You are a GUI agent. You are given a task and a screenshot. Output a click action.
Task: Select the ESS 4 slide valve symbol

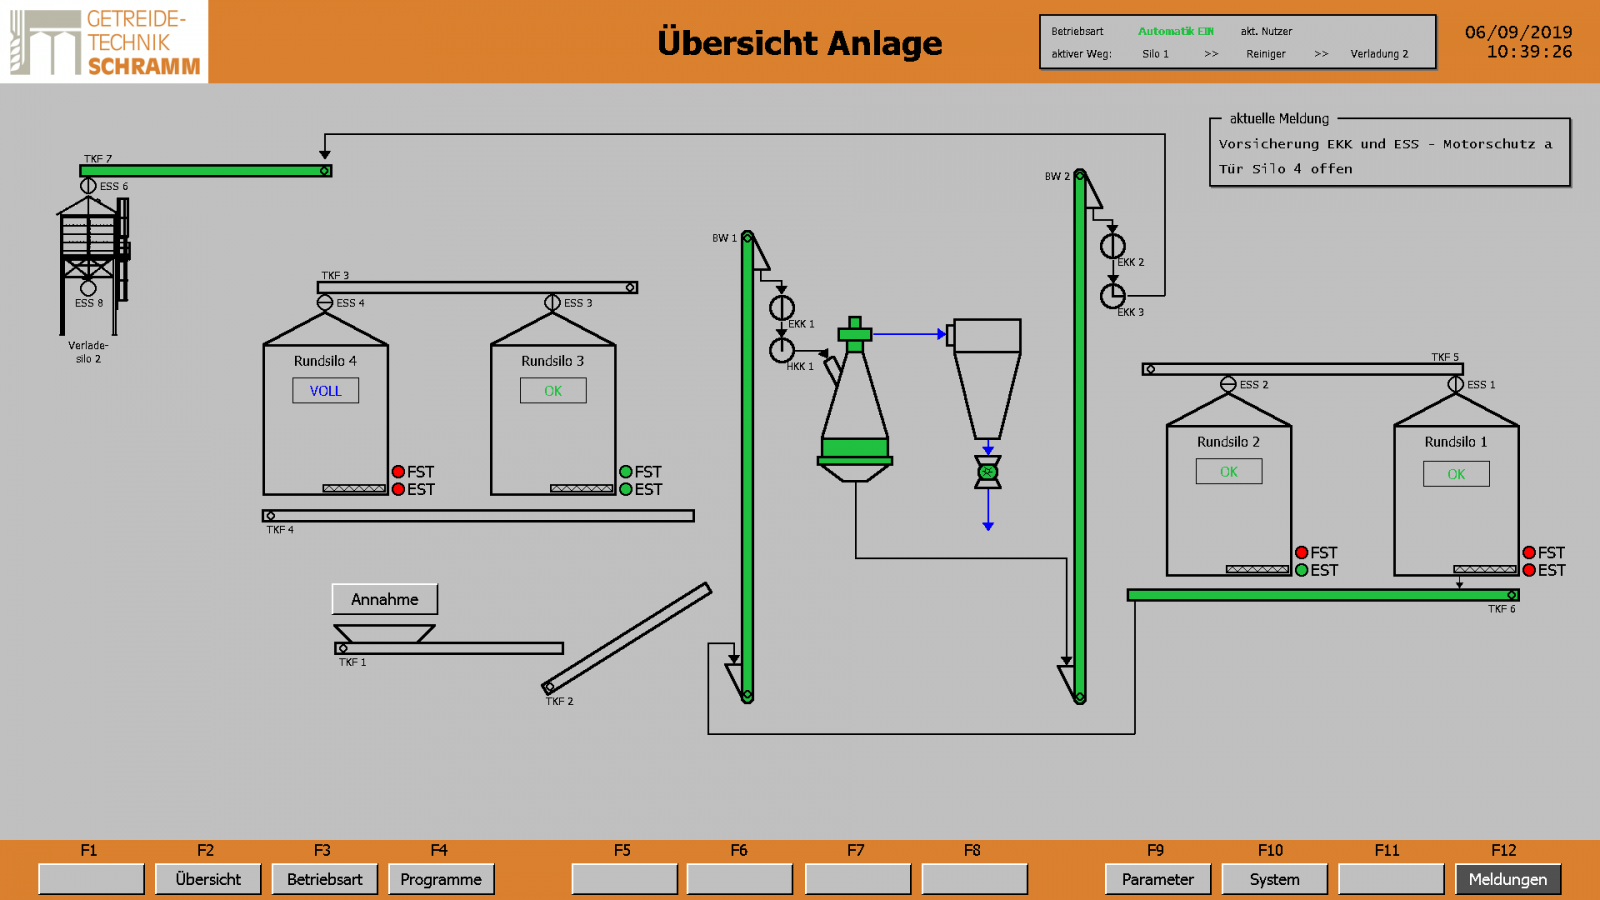325,302
